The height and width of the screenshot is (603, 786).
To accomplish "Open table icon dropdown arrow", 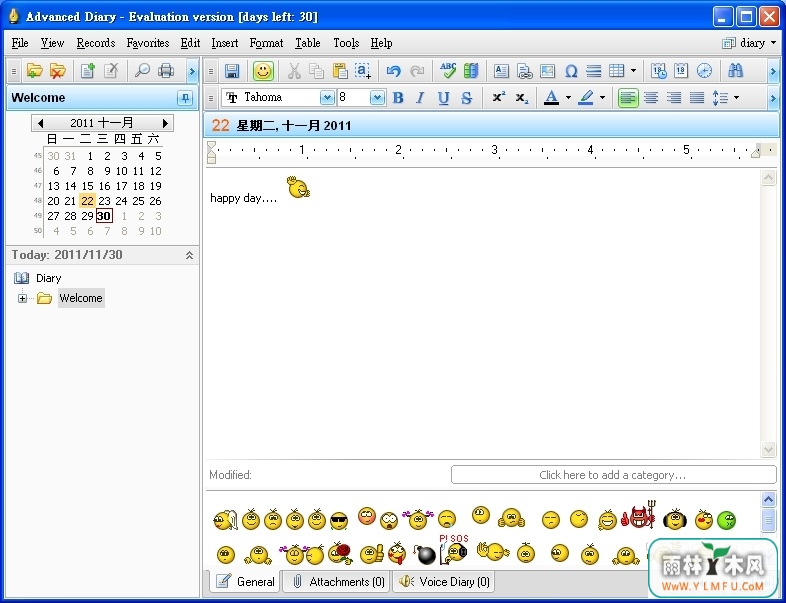I will (x=633, y=71).
